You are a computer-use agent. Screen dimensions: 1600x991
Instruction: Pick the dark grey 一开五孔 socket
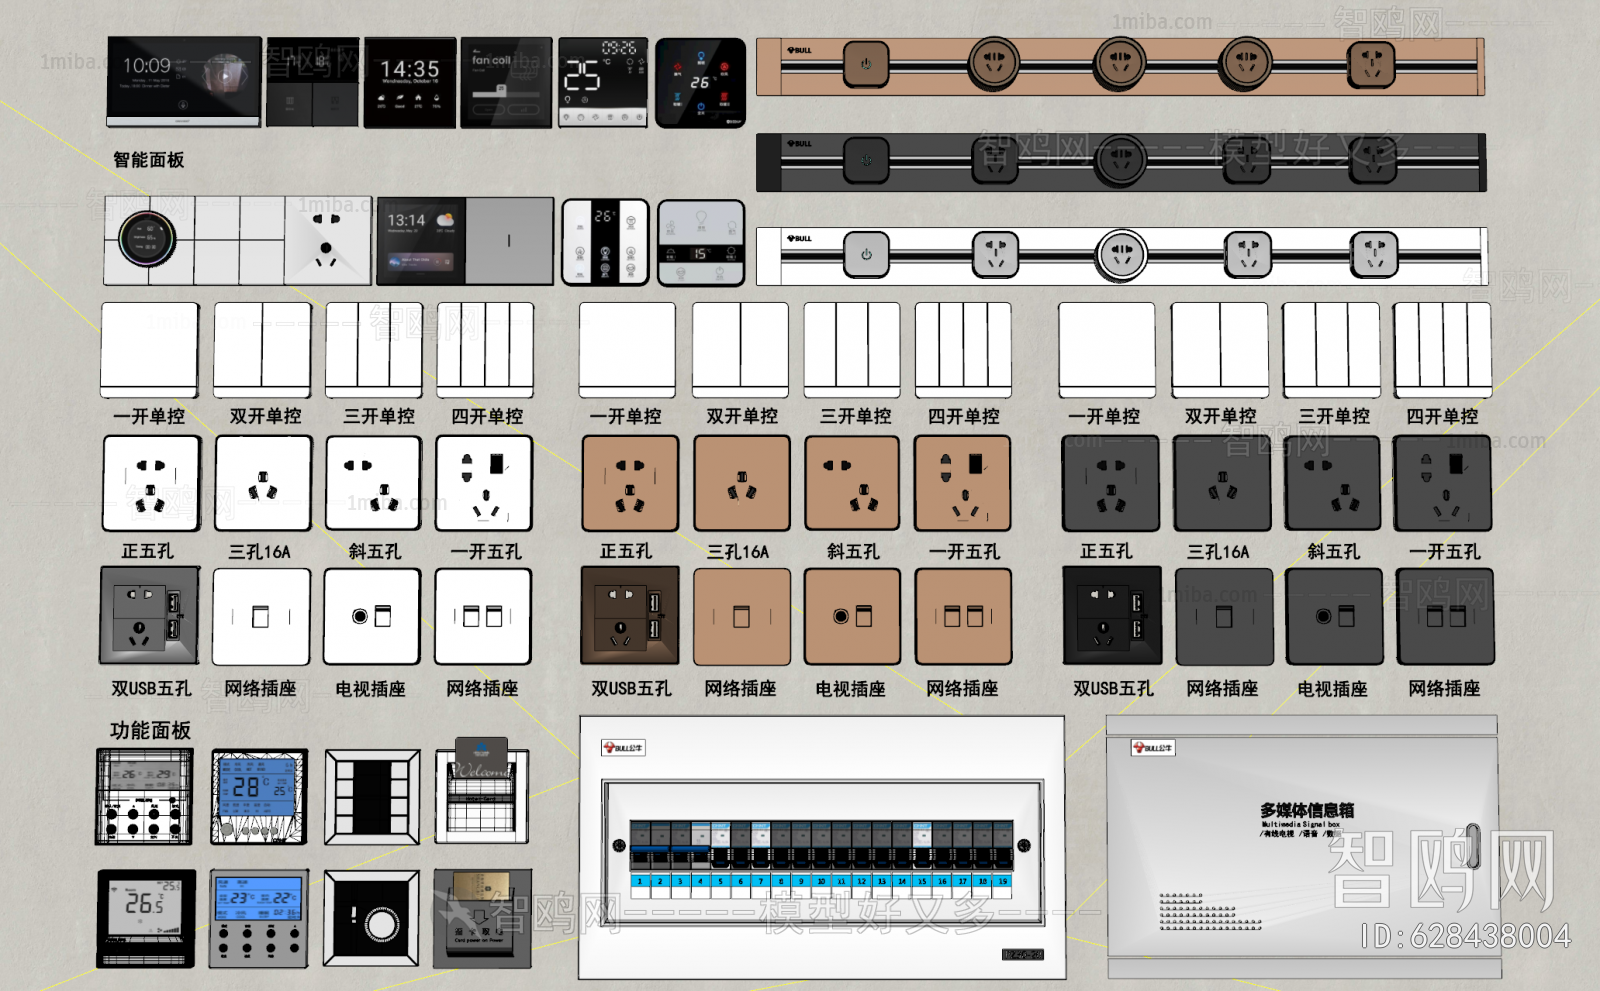[x=1443, y=484]
